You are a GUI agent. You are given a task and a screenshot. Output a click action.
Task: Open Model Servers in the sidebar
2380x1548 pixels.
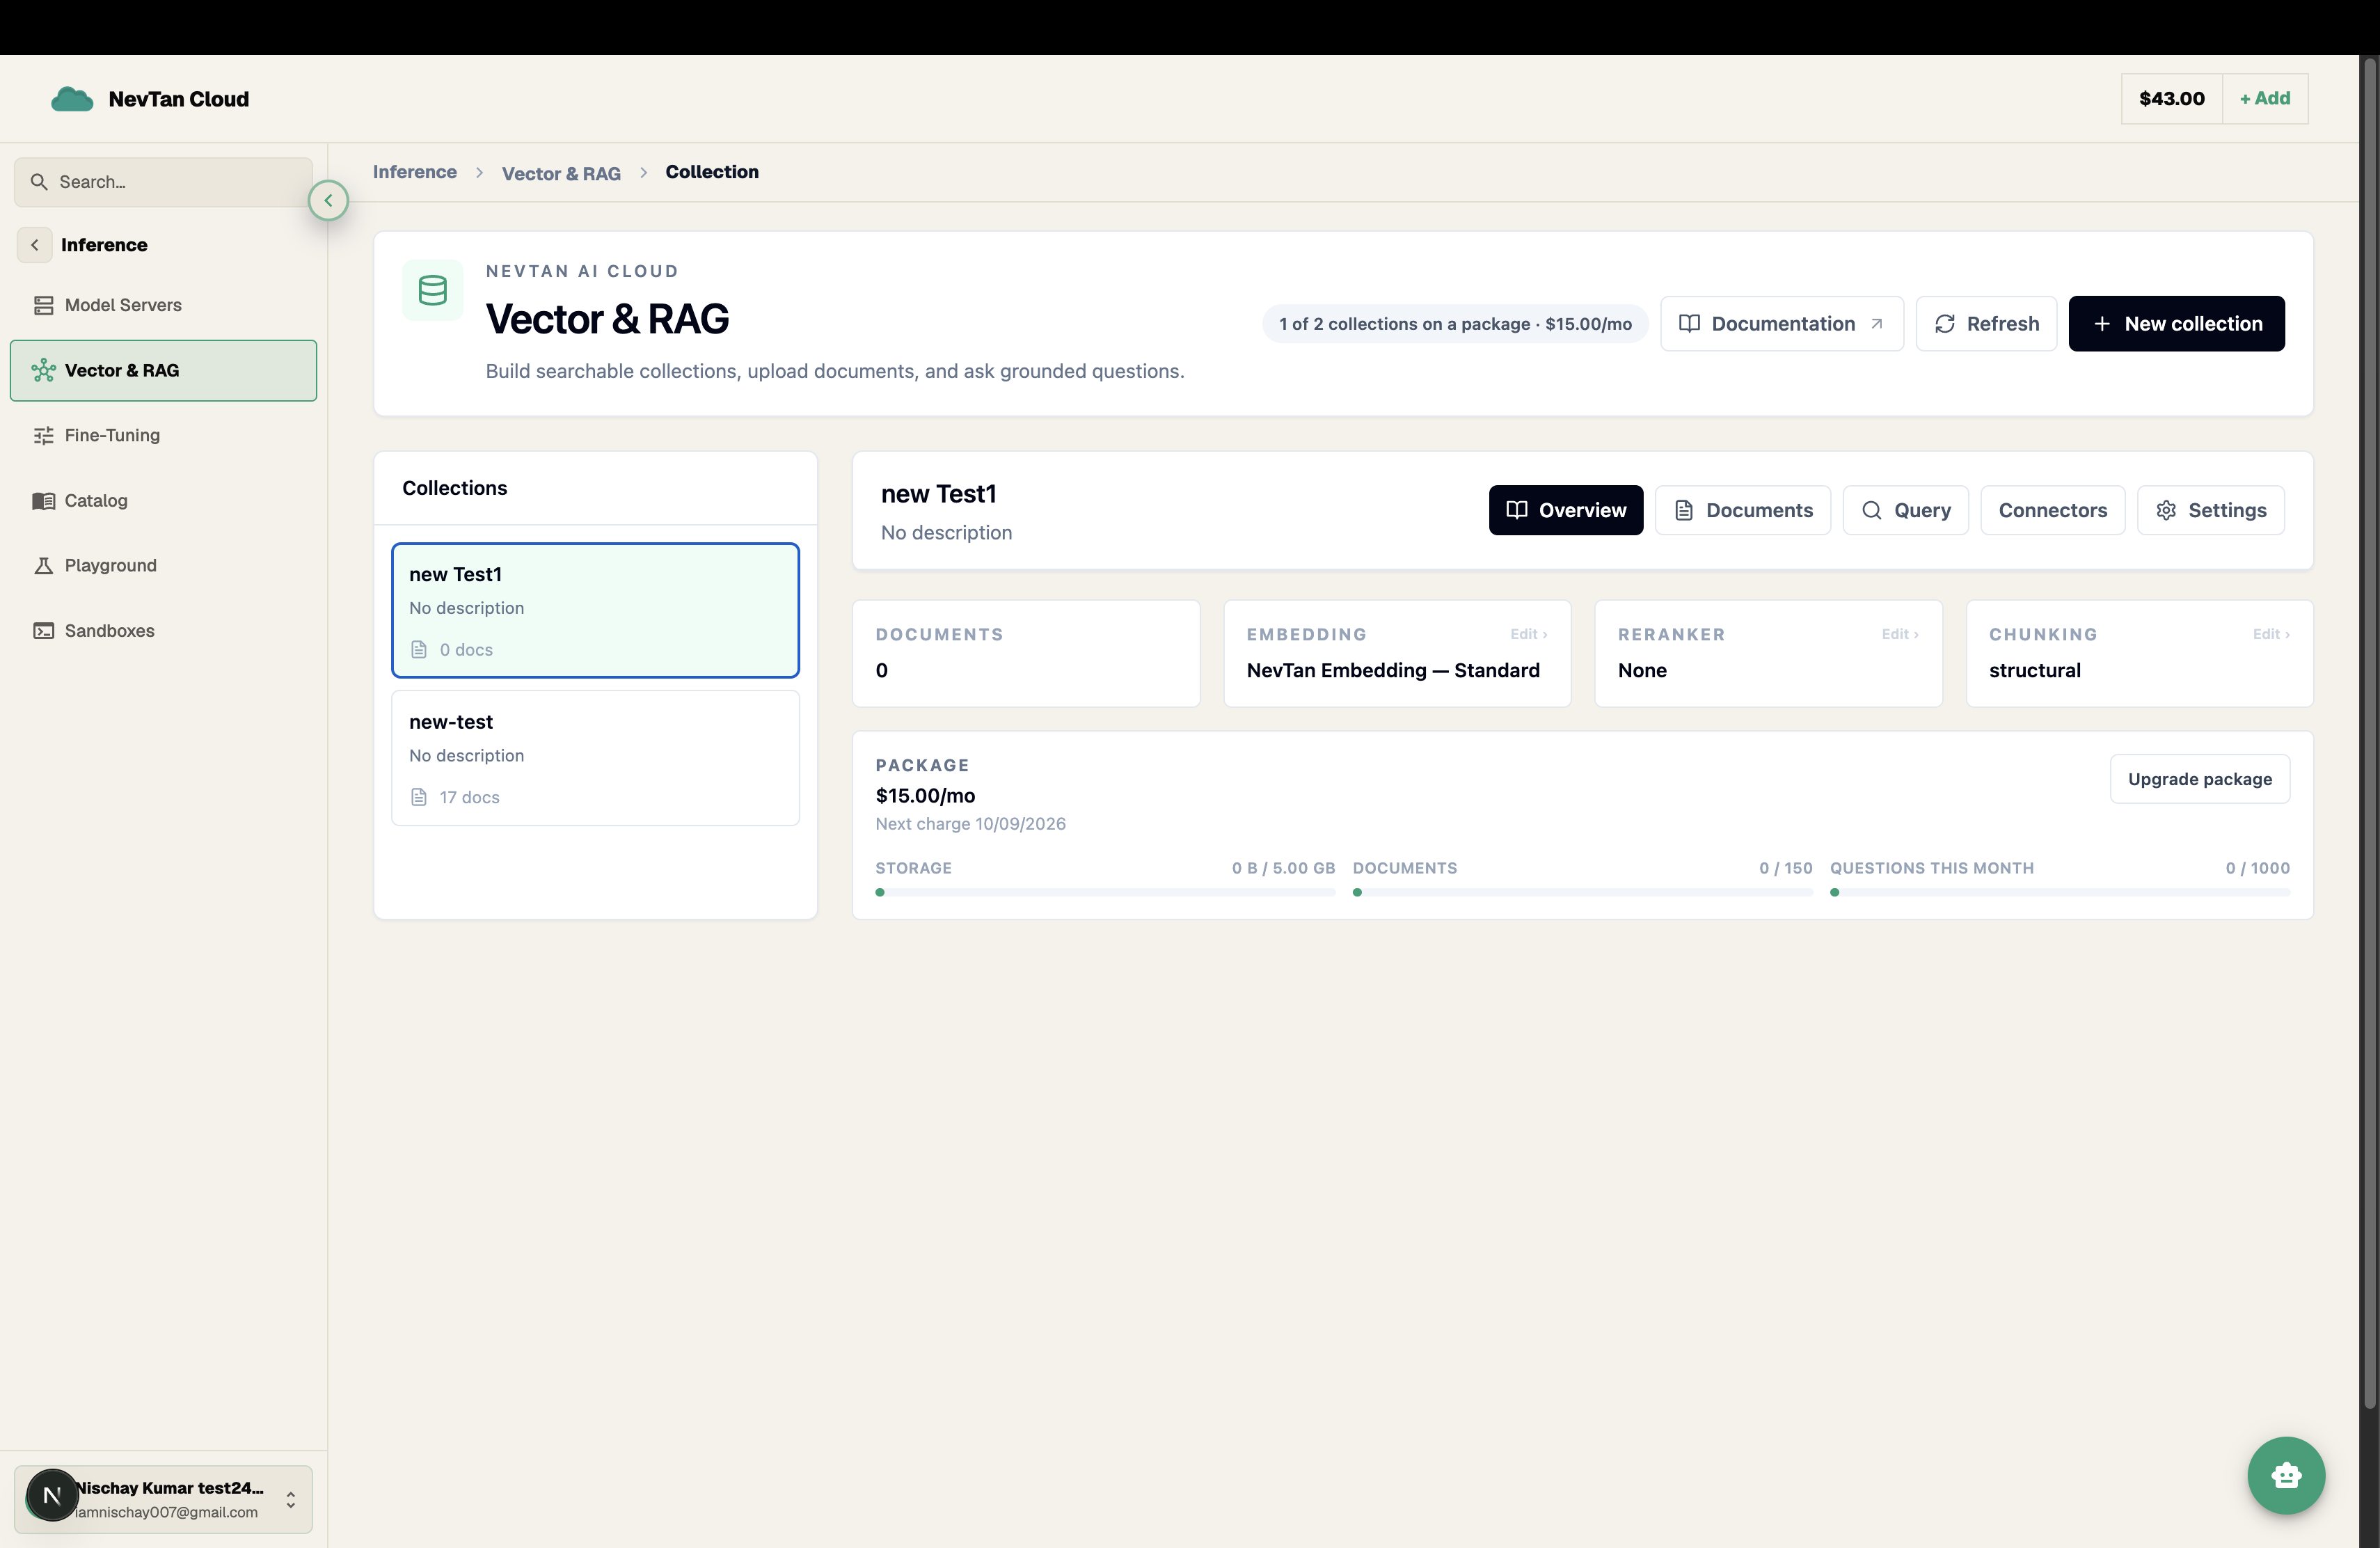click(x=163, y=305)
